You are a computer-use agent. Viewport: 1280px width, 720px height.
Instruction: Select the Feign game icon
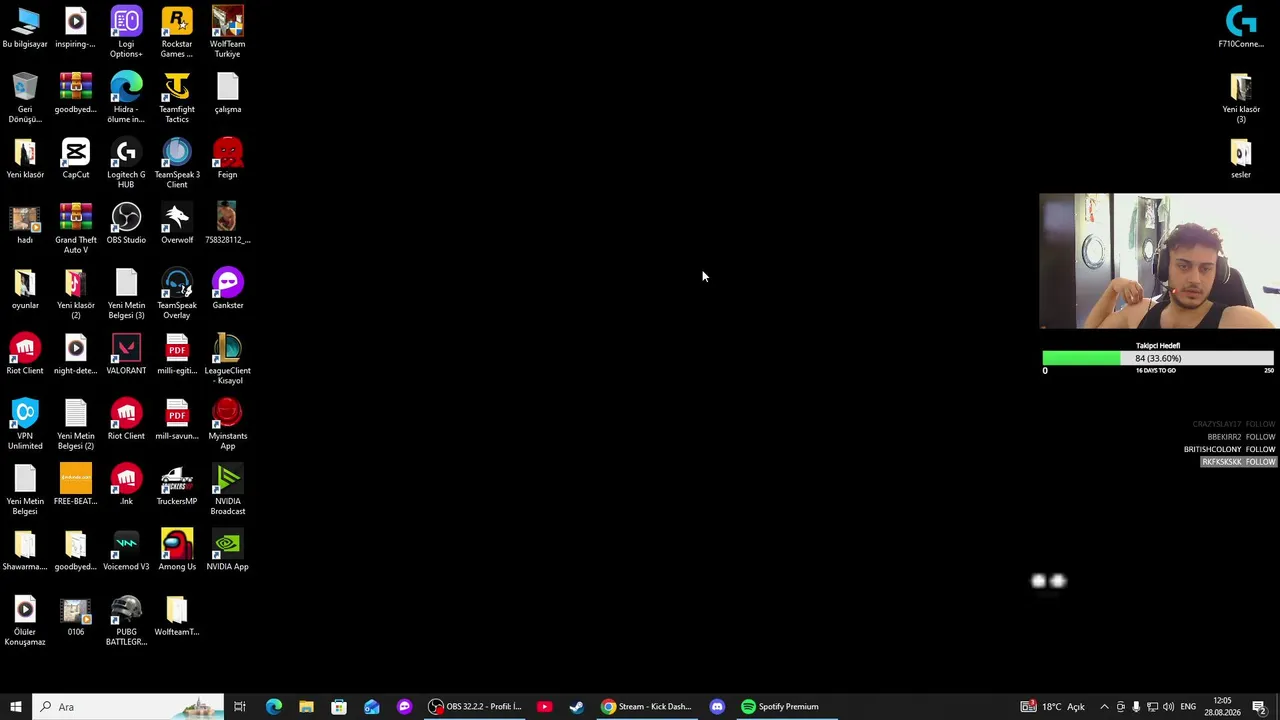click(228, 159)
